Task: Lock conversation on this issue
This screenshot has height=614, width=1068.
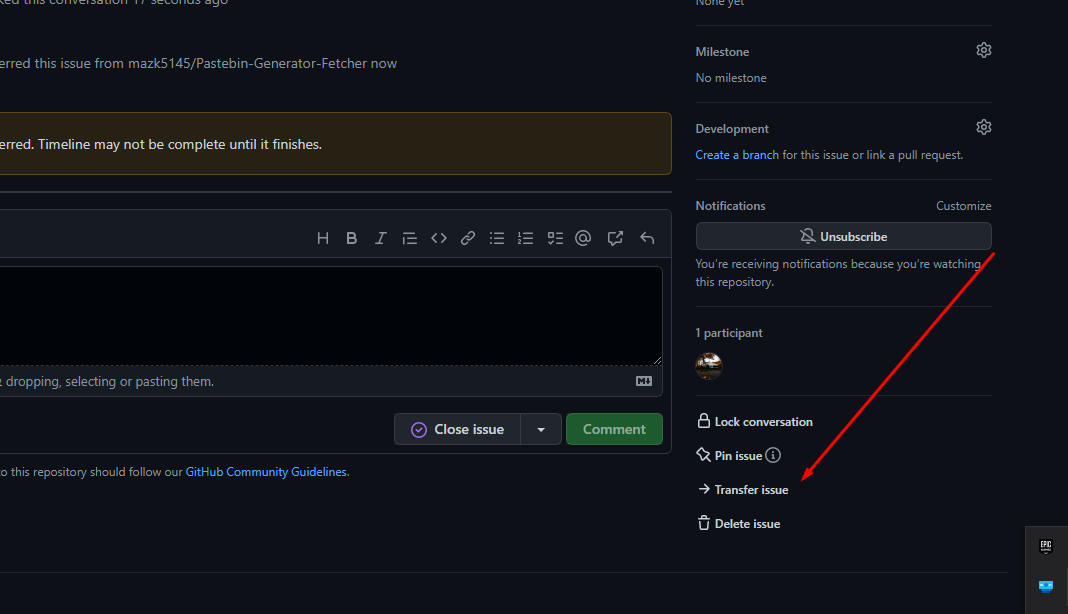Action: pyautogui.click(x=755, y=422)
